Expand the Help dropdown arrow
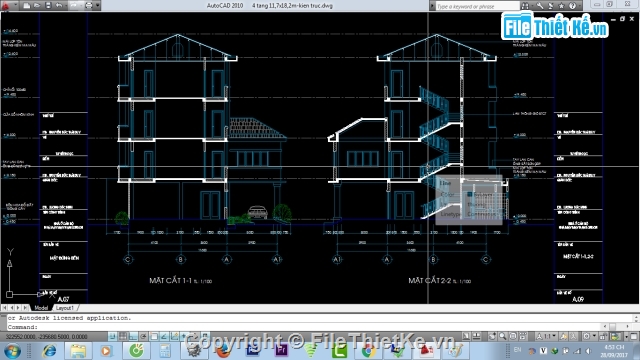The width and height of the screenshot is (640, 360). coord(580,6)
